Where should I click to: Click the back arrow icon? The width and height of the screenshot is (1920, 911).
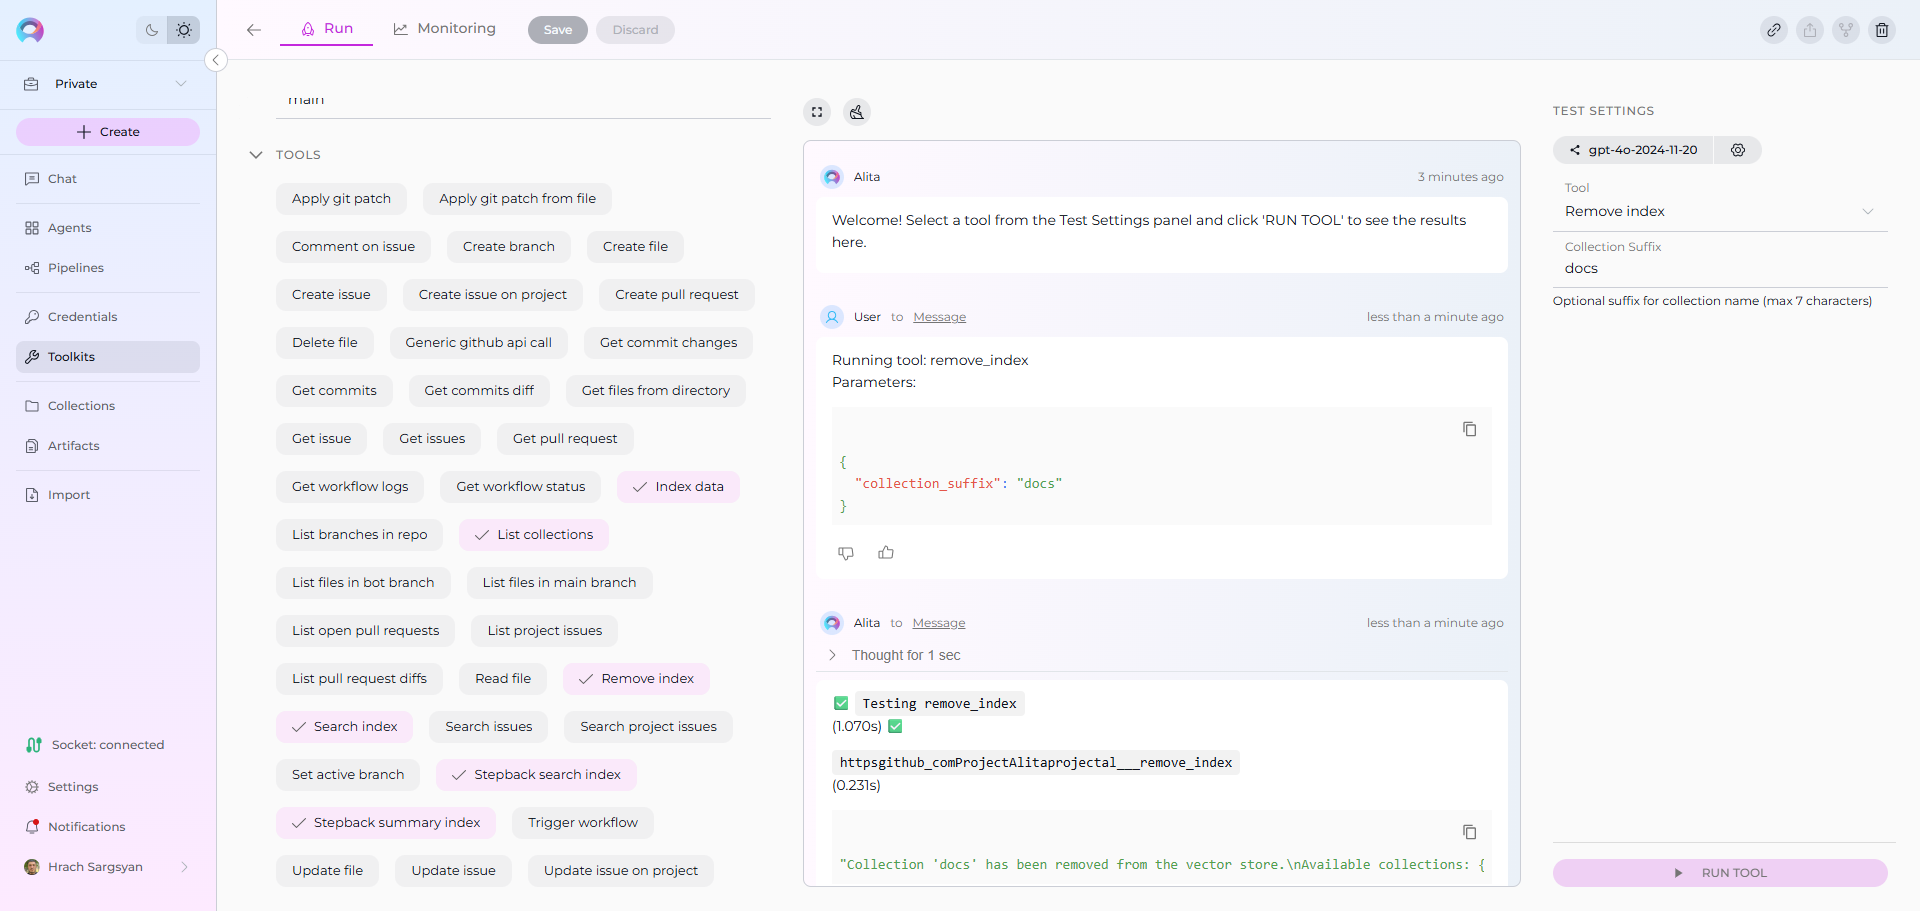(x=254, y=30)
